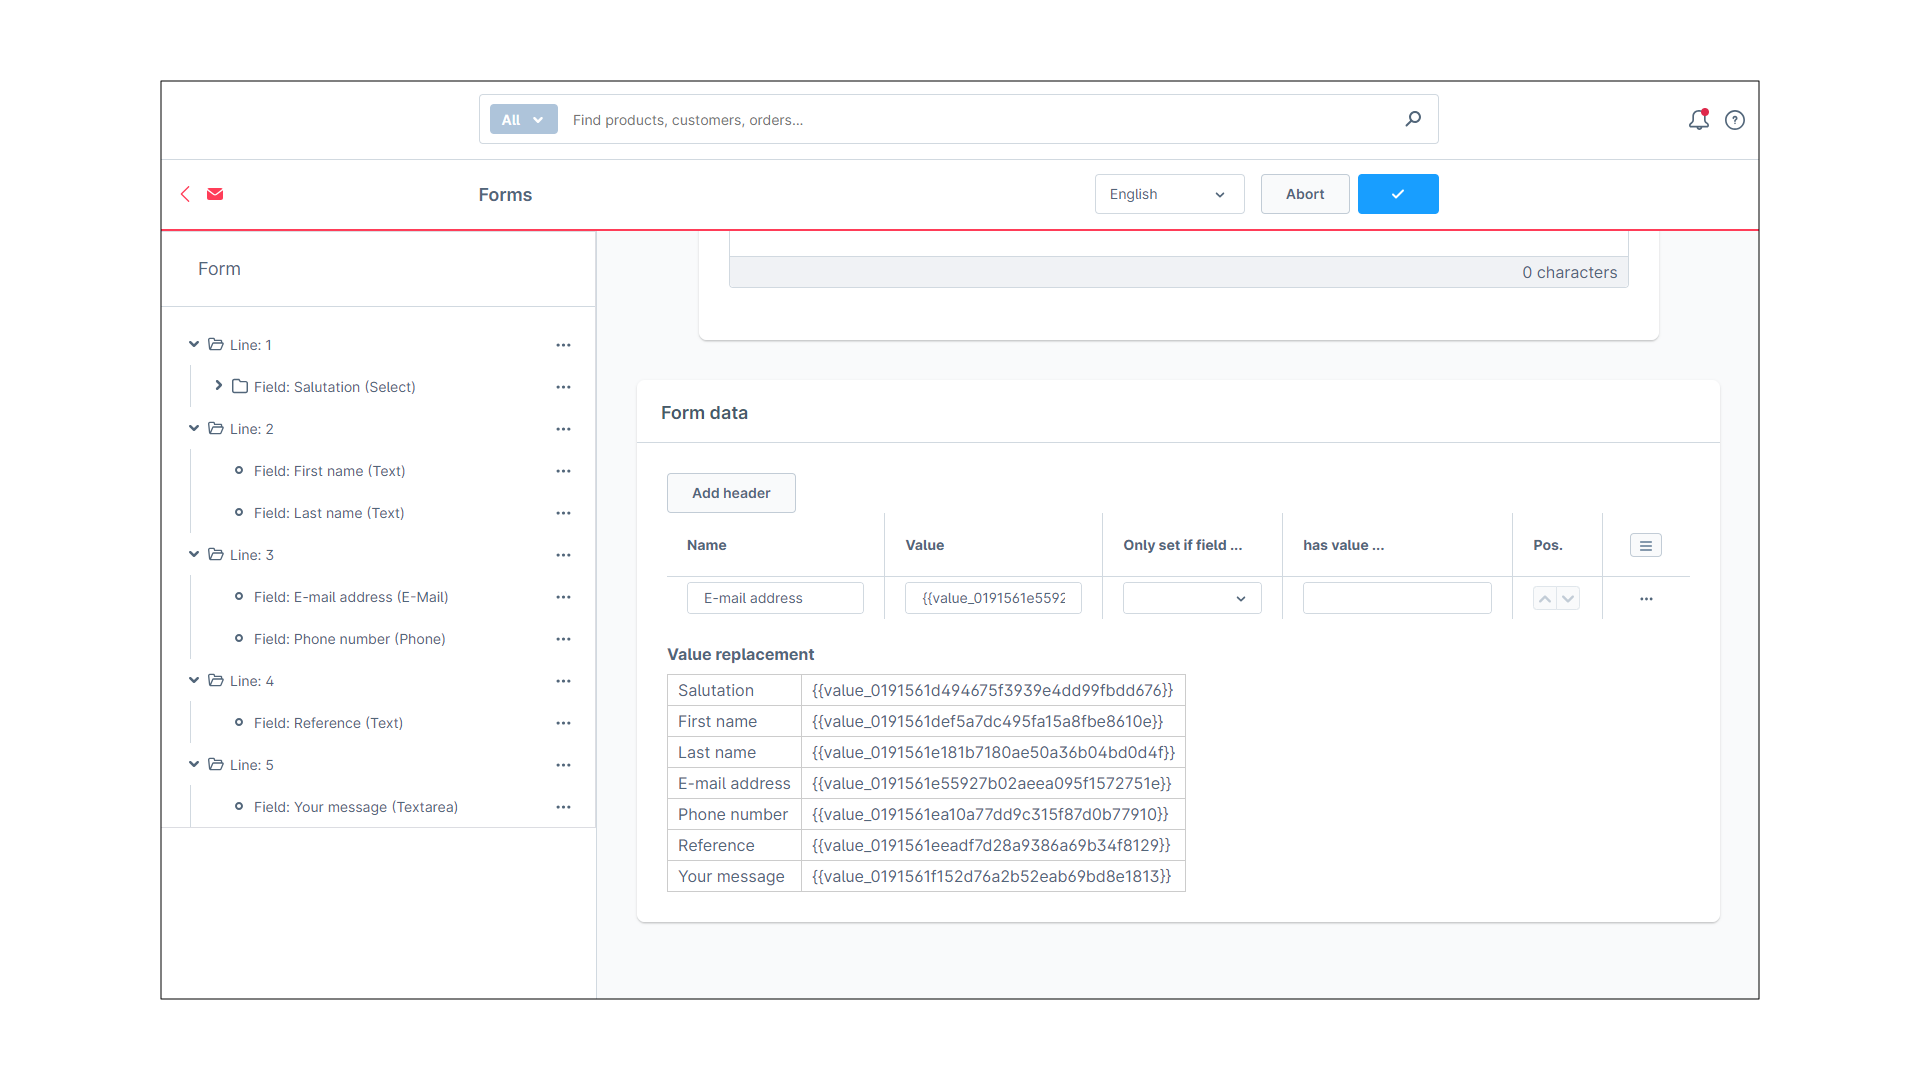Image resolution: width=1920 pixels, height=1080 pixels.
Task: Click the 0 characters counter
Action: click(1569, 272)
